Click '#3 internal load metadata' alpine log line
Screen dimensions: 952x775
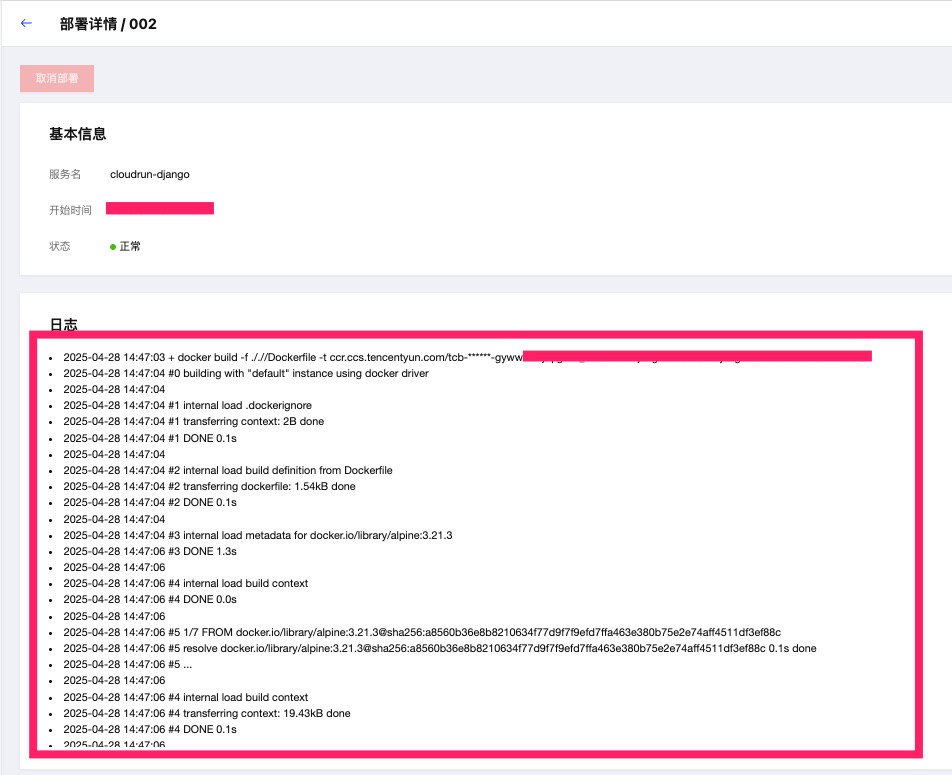(x=257, y=535)
